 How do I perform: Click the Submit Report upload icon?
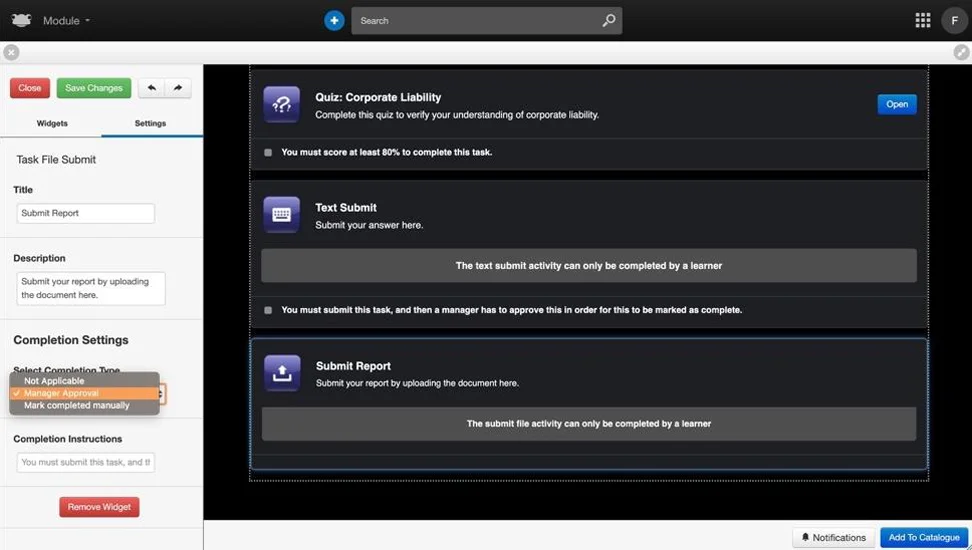click(282, 373)
